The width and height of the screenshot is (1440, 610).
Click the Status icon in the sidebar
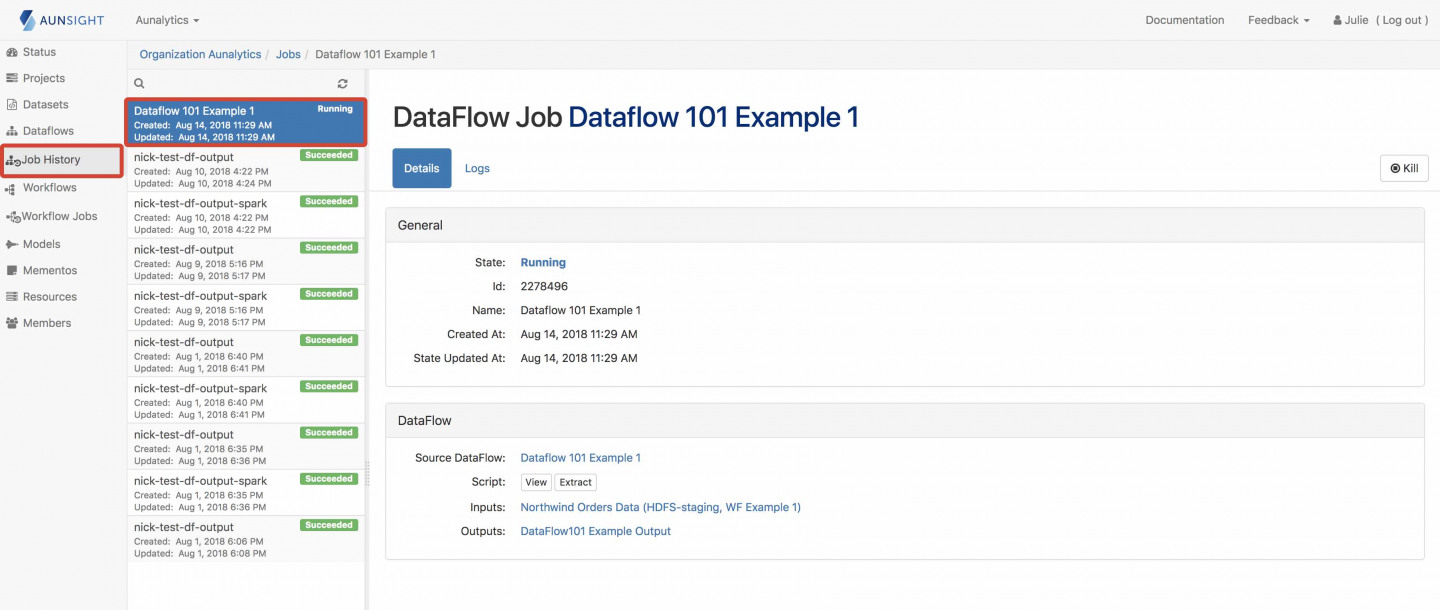12,52
